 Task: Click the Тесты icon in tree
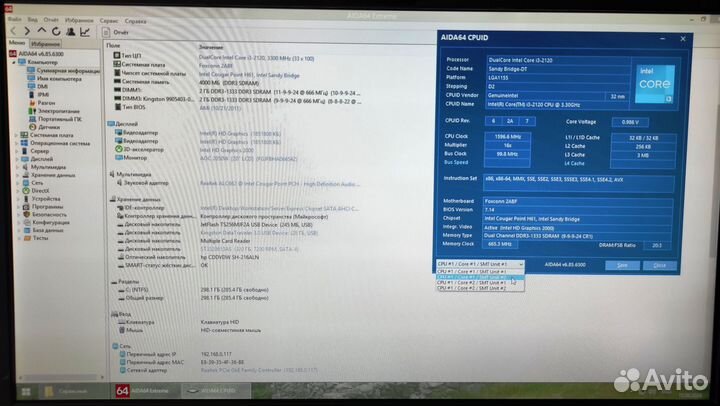point(27,238)
